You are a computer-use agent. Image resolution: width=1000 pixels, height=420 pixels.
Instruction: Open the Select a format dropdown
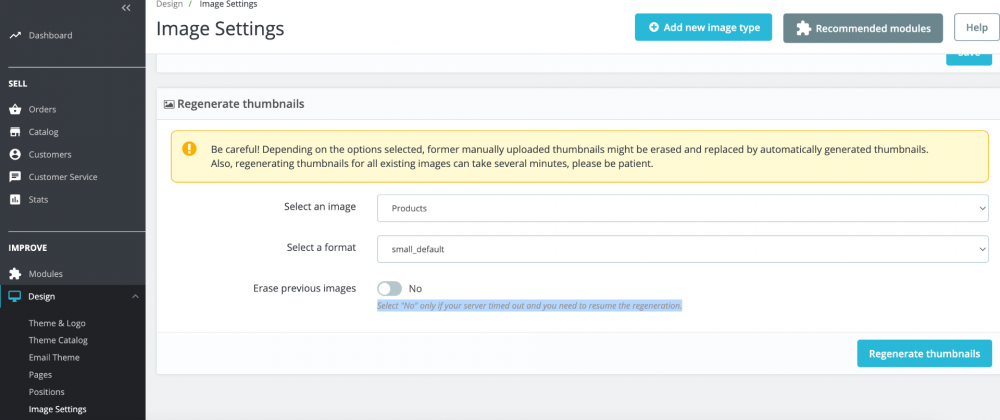[x=682, y=248]
